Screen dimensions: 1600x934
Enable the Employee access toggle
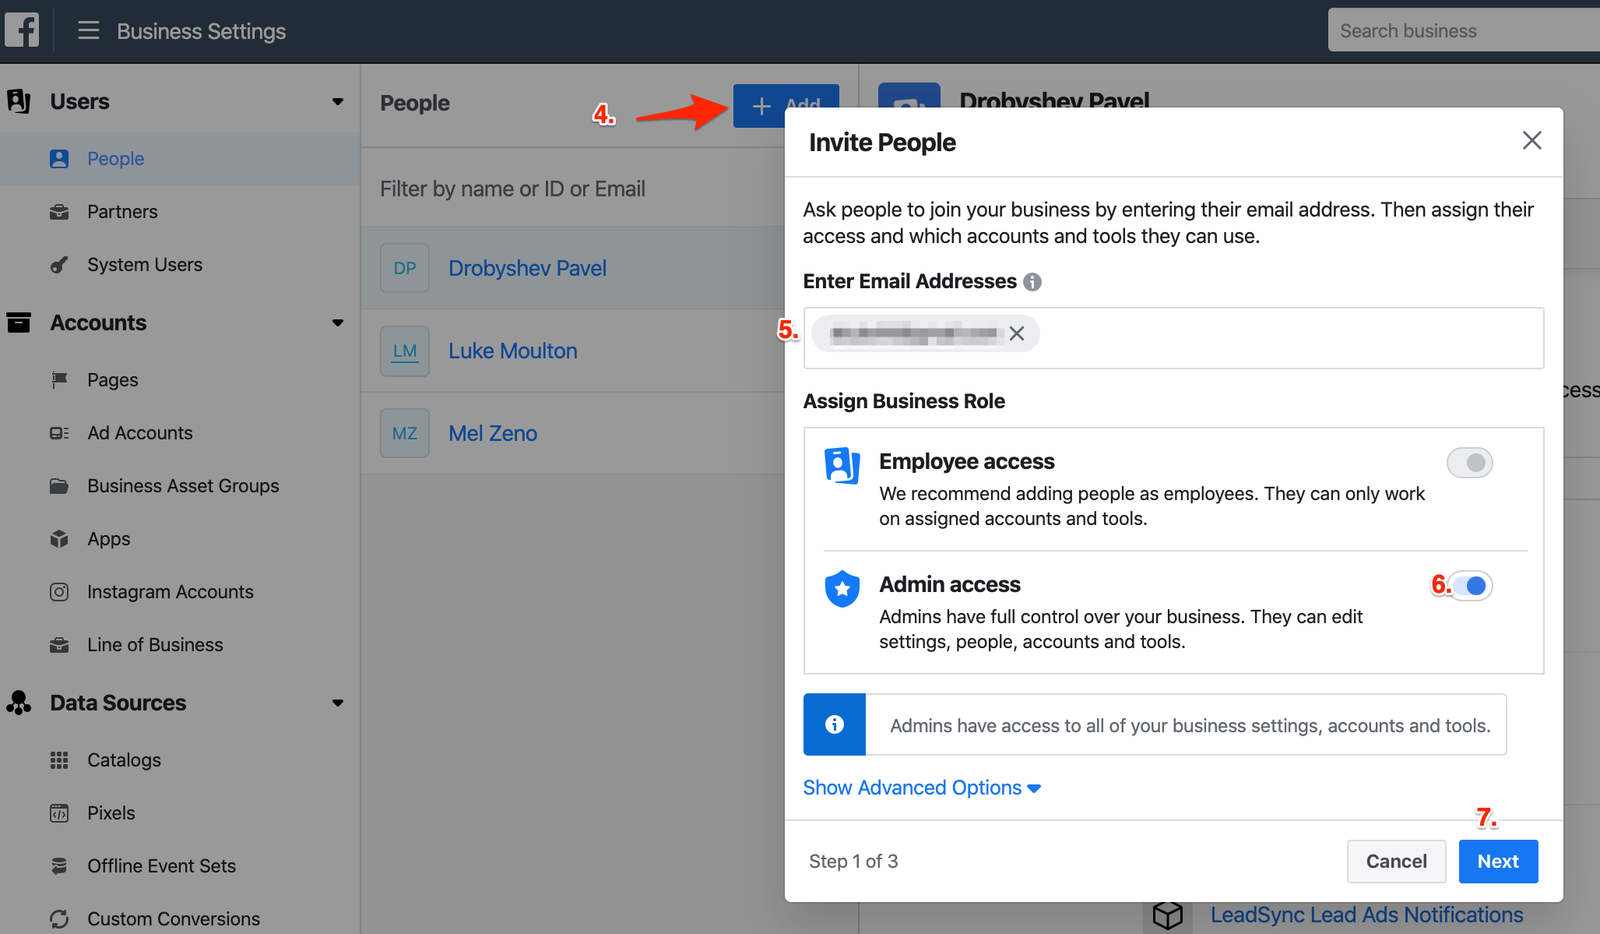[x=1469, y=463]
